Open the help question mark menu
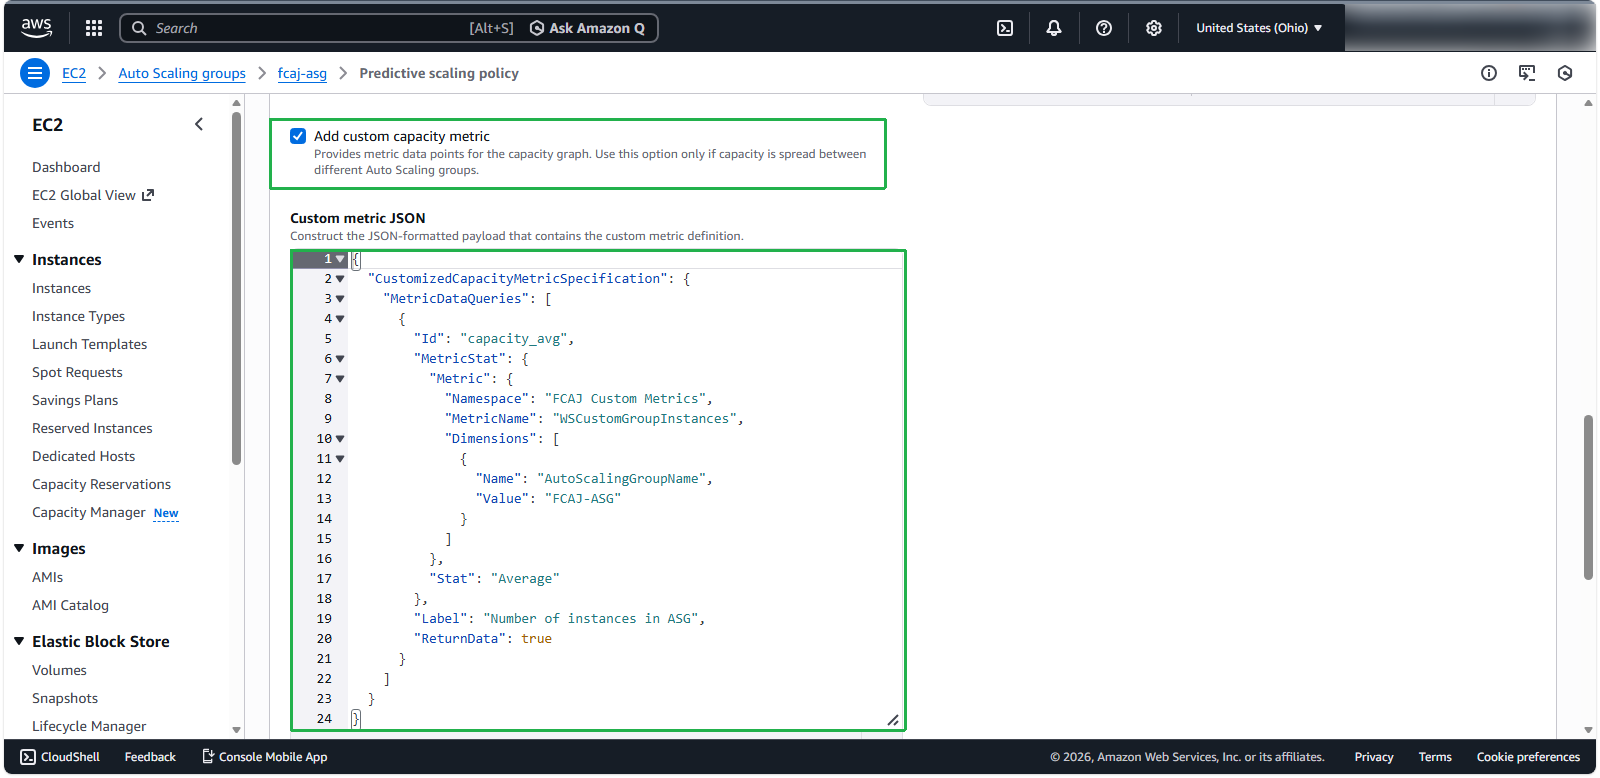The height and width of the screenshot is (778, 1600). tap(1104, 28)
